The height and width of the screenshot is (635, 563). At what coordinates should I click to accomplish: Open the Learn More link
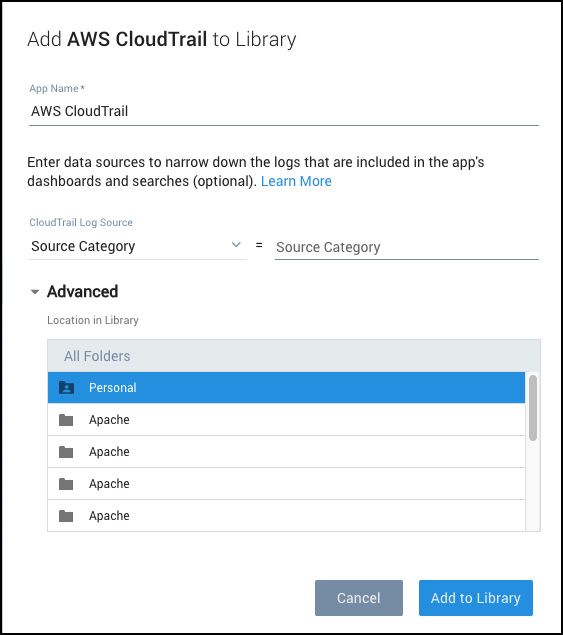pos(296,181)
